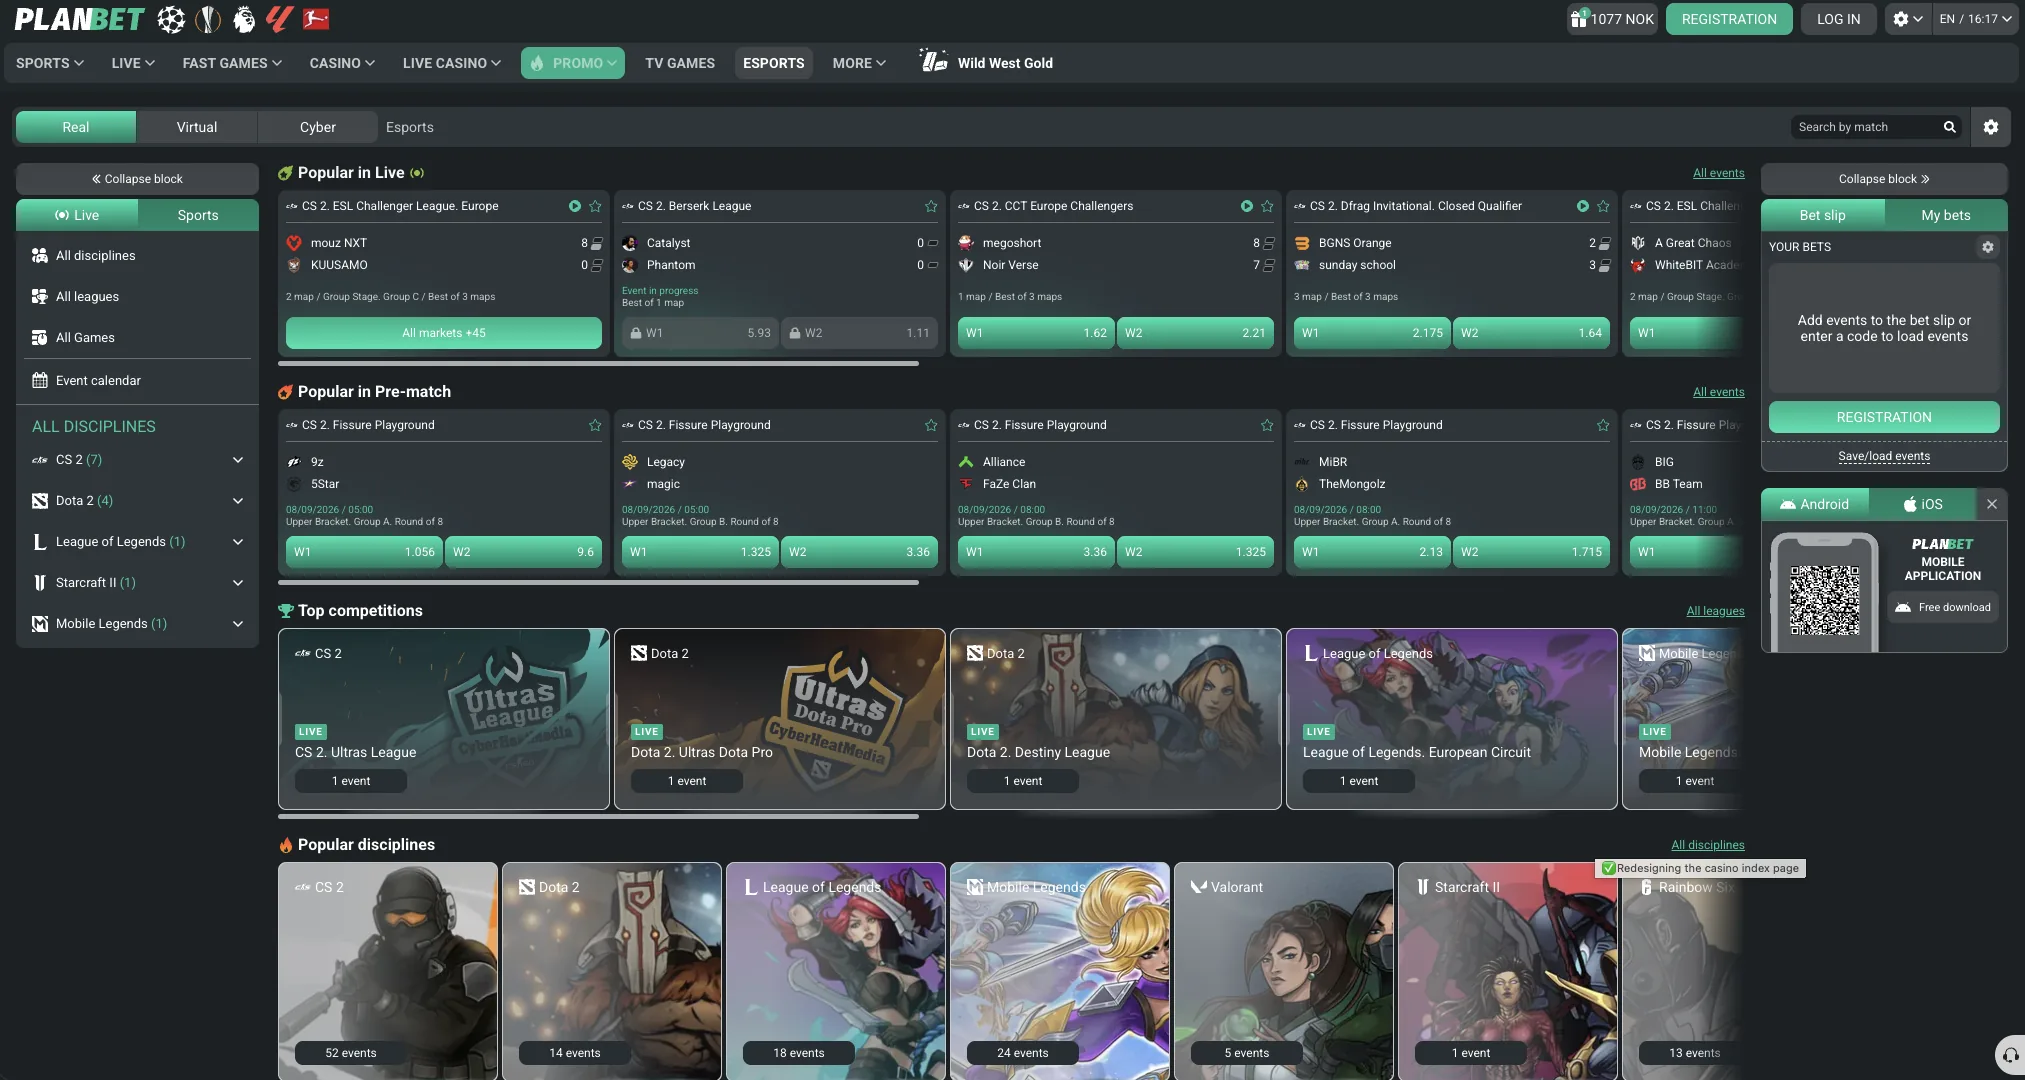This screenshot has height=1080, width=2025.
Task: Click the search magnifier icon
Action: point(1949,127)
